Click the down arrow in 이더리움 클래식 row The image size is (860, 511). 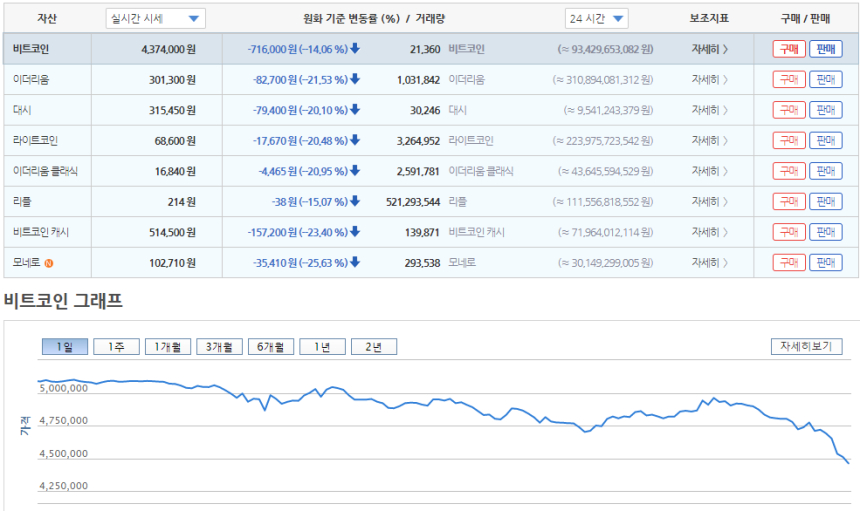[x=355, y=171]
